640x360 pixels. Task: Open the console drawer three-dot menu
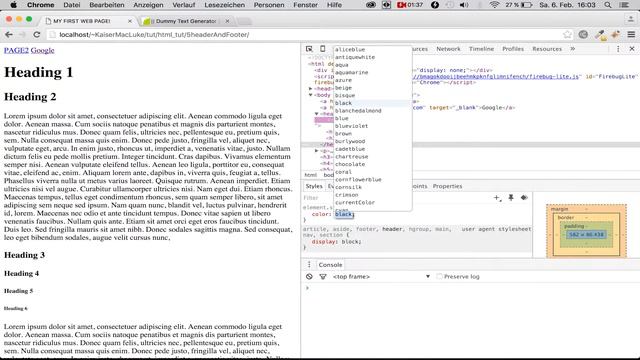309,264
